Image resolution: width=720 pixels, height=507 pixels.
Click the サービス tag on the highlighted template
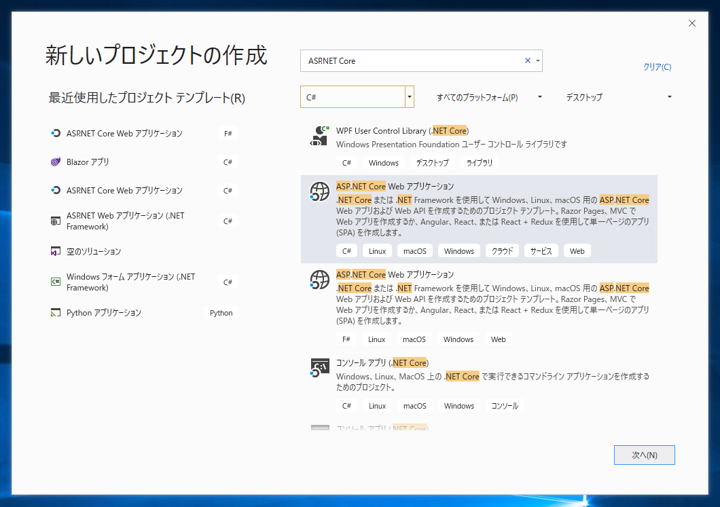pyautogui.click(x=541, y=251)
